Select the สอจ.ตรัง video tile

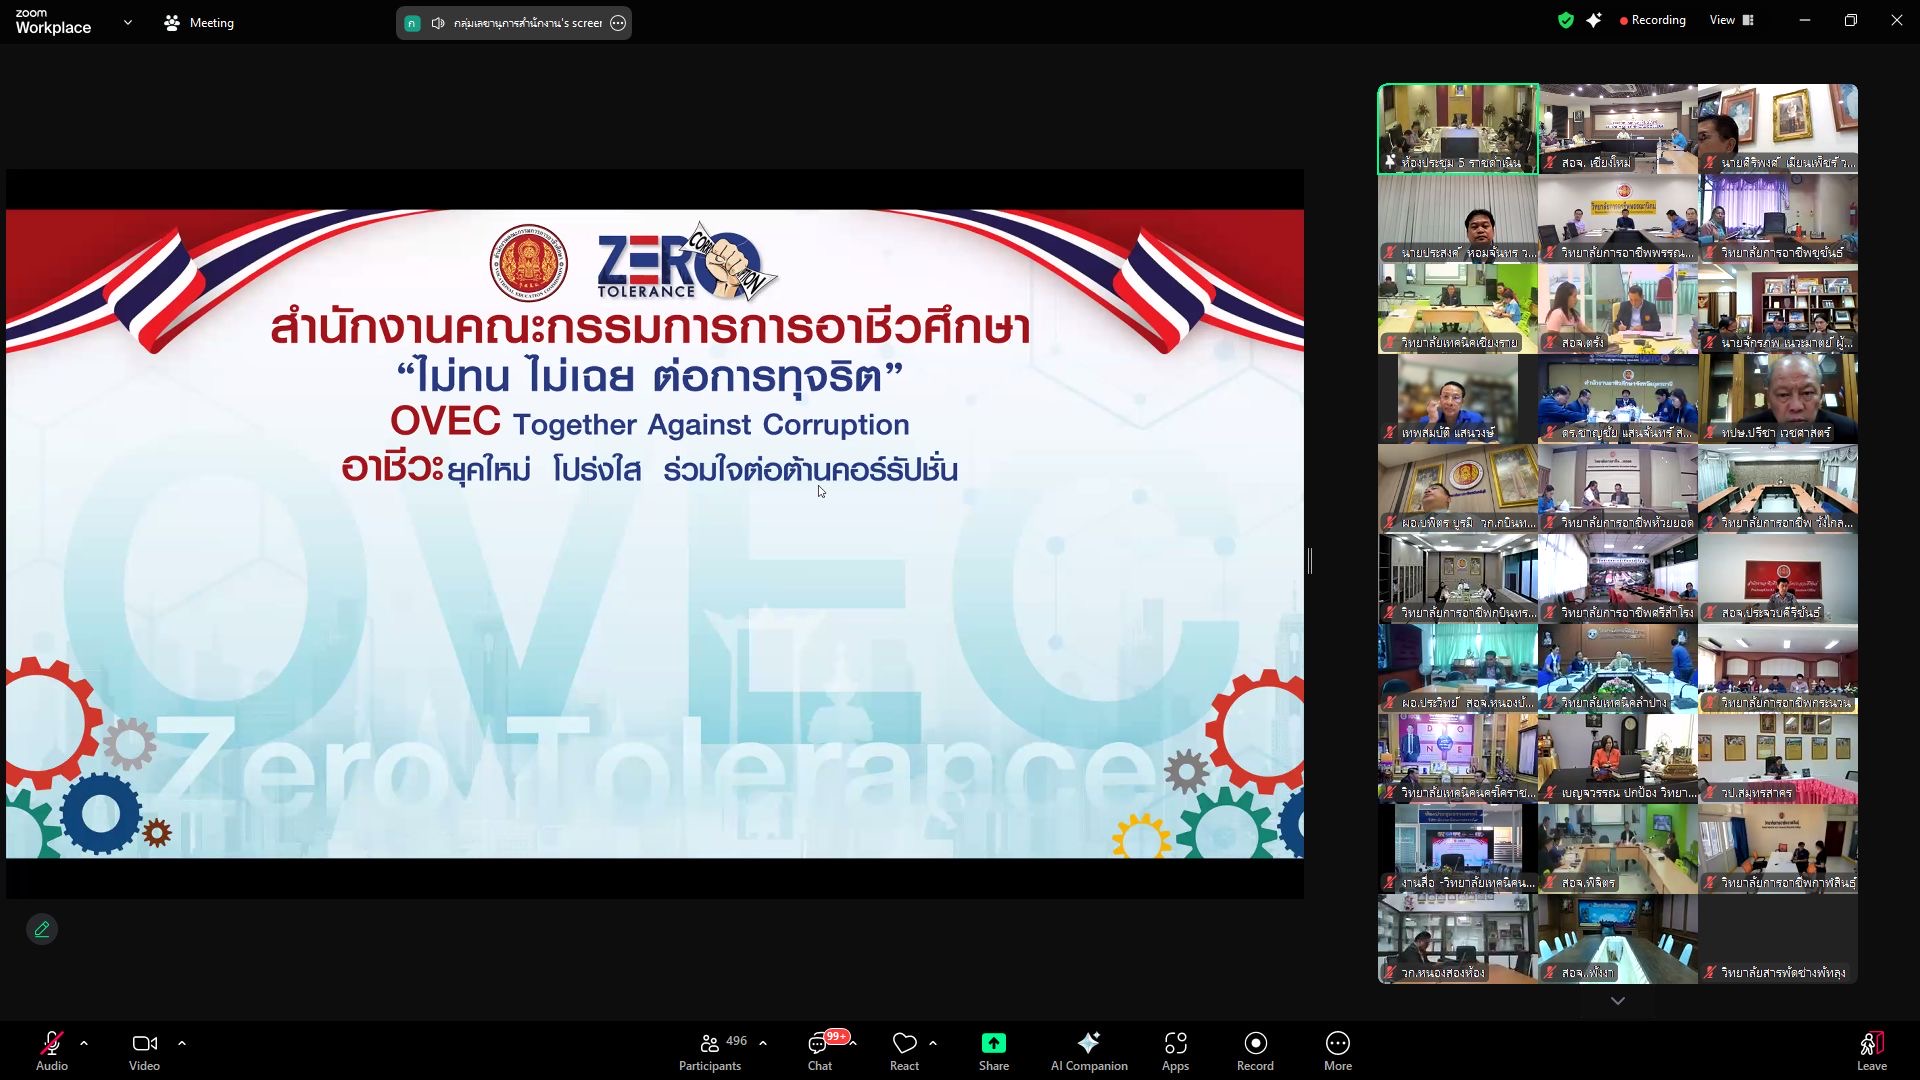pyautogui.click(x=1618, y=309)
